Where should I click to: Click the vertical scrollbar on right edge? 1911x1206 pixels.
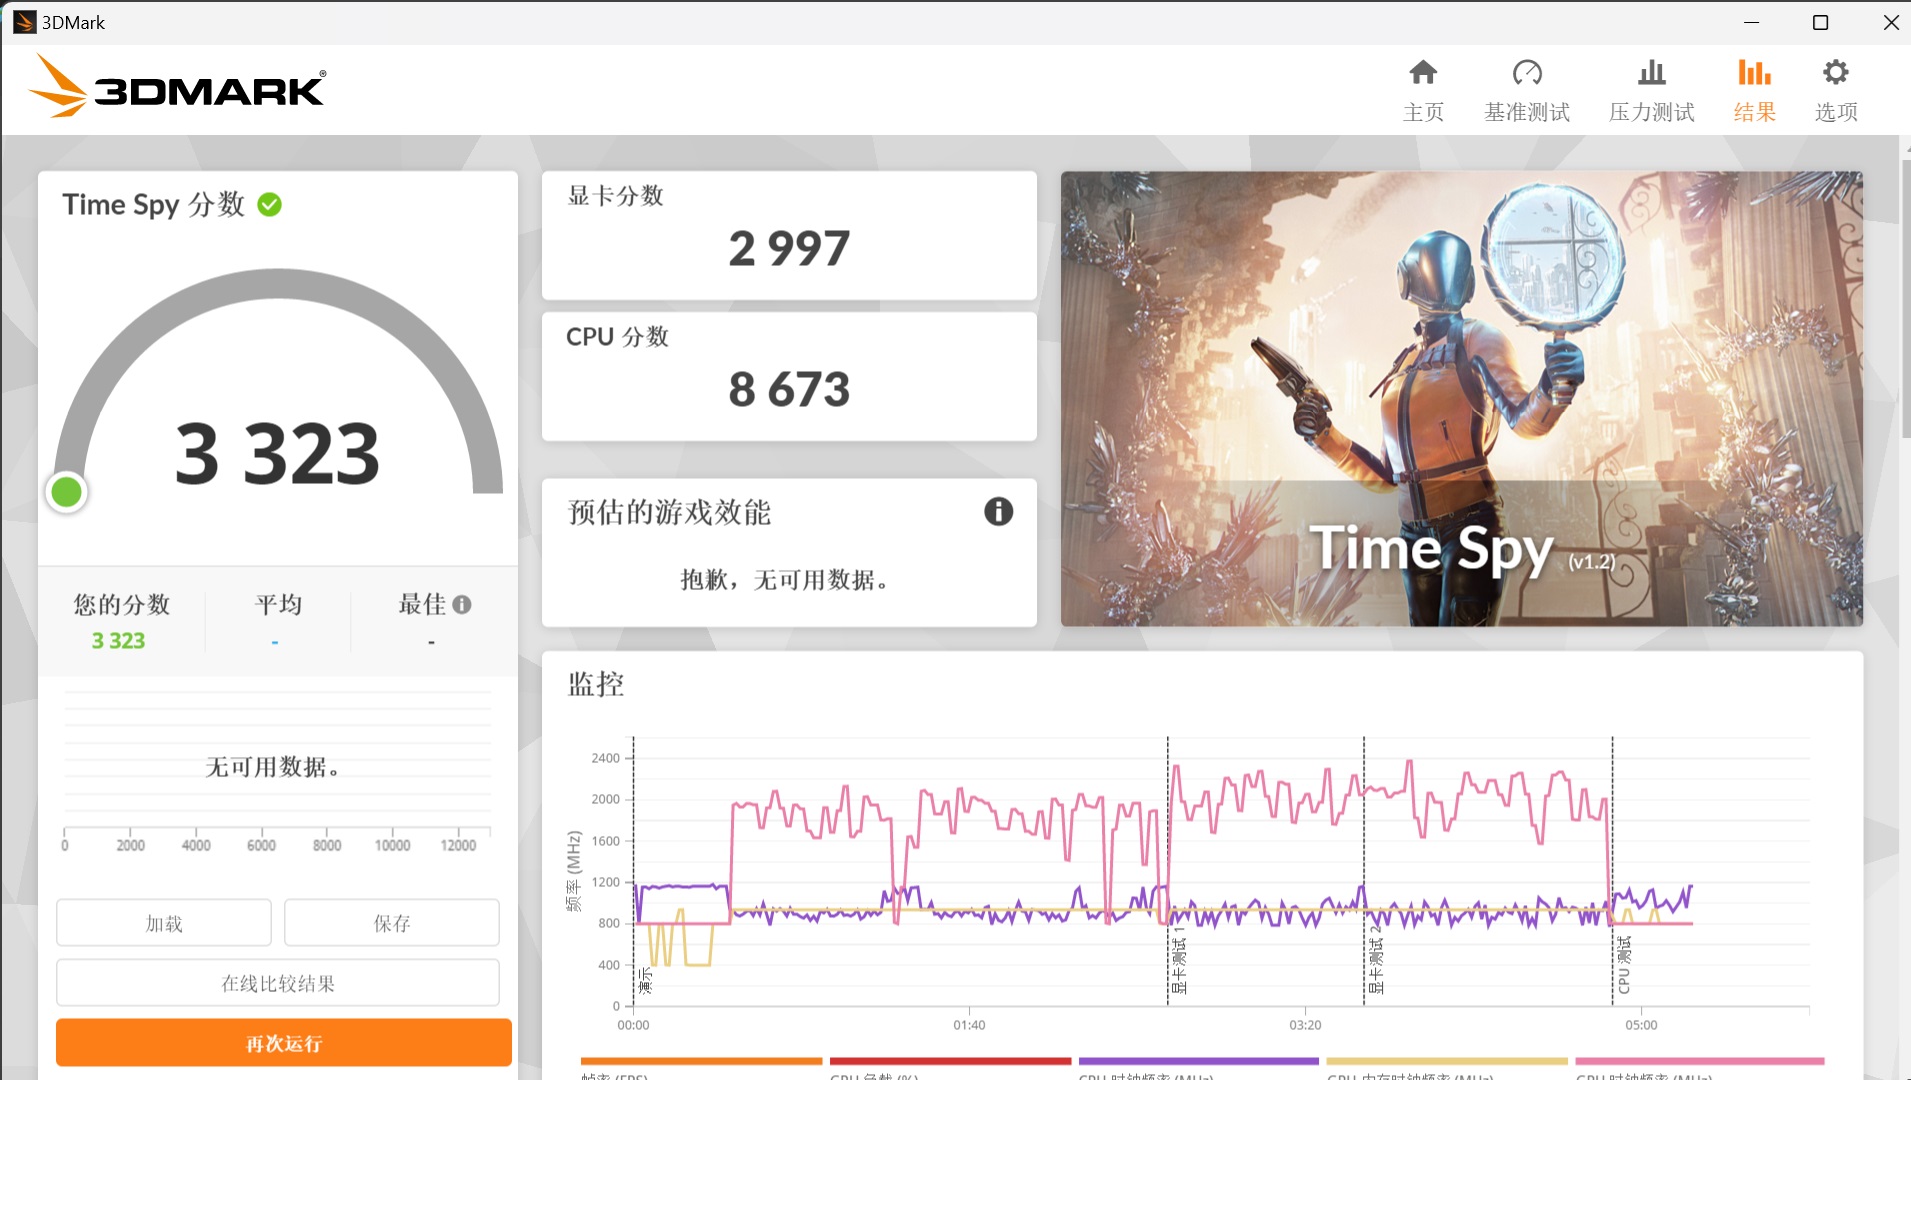1905,300
